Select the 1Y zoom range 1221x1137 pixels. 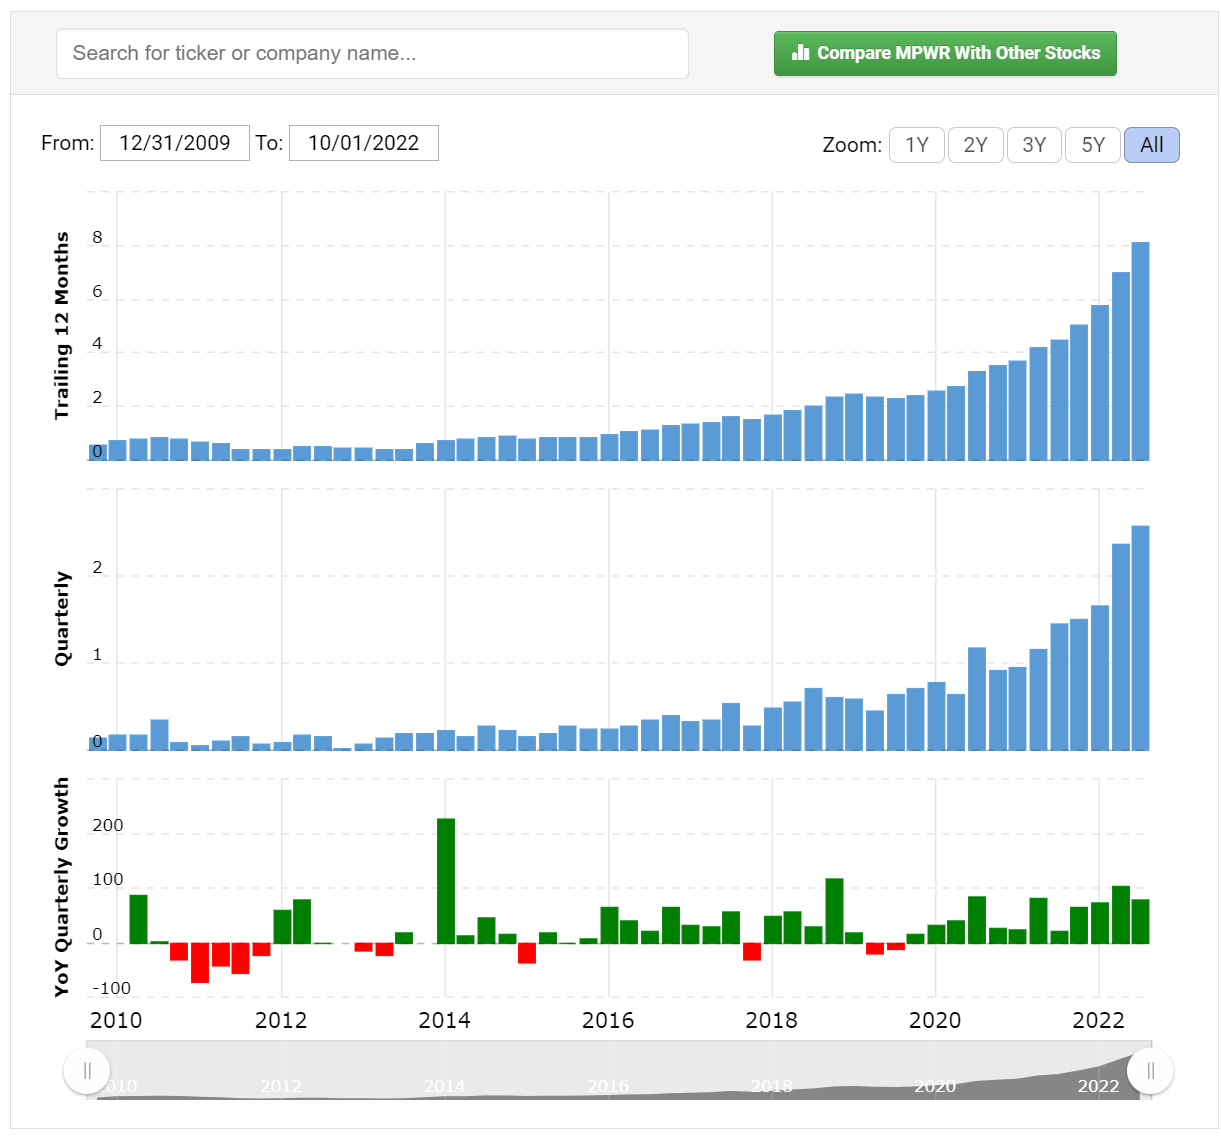(917, 145)
